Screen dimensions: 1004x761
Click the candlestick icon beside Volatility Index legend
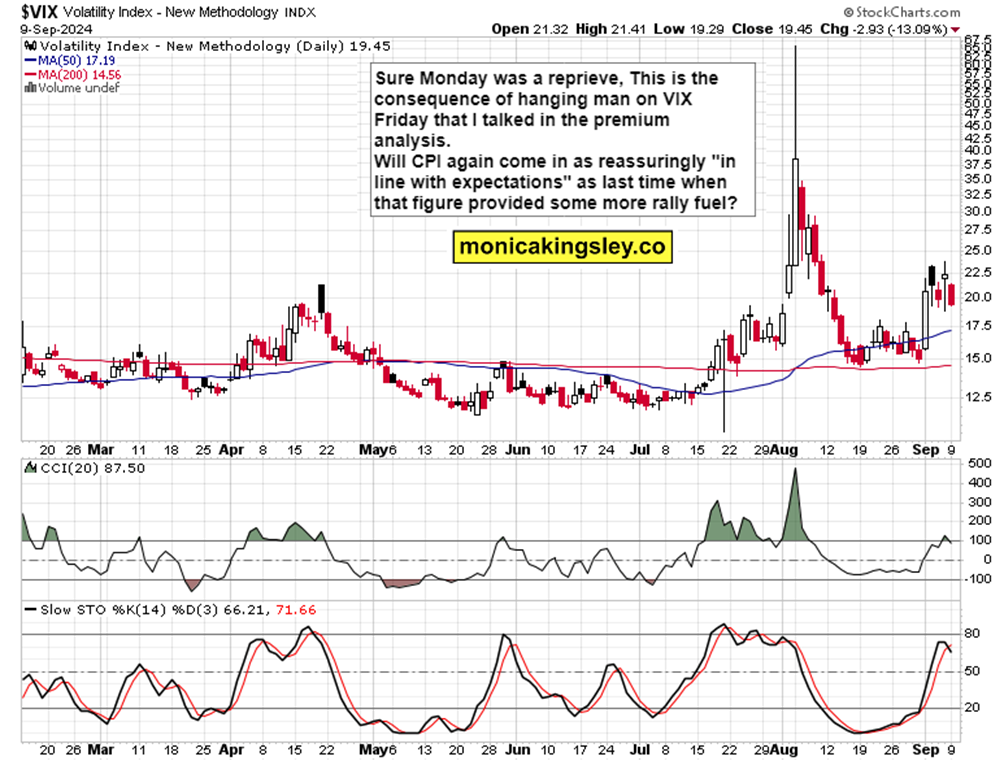30,47
